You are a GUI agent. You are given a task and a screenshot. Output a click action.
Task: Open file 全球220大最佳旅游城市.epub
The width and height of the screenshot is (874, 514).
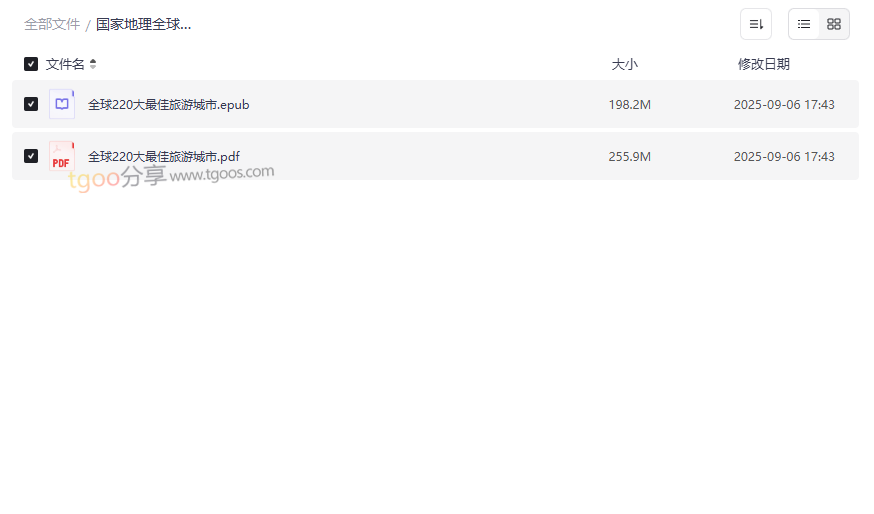[168, 105]
